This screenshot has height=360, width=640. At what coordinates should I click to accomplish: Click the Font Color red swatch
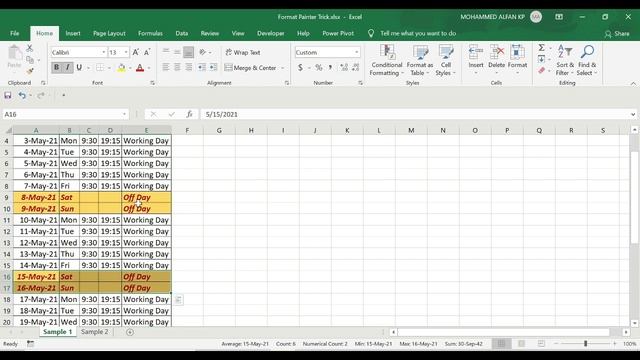[x=140, y=68]
